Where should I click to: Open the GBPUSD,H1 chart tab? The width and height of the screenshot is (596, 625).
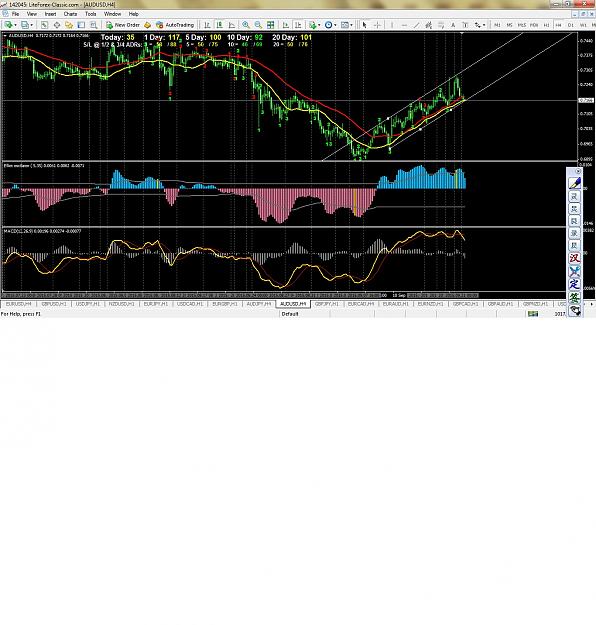coord(54,304)
